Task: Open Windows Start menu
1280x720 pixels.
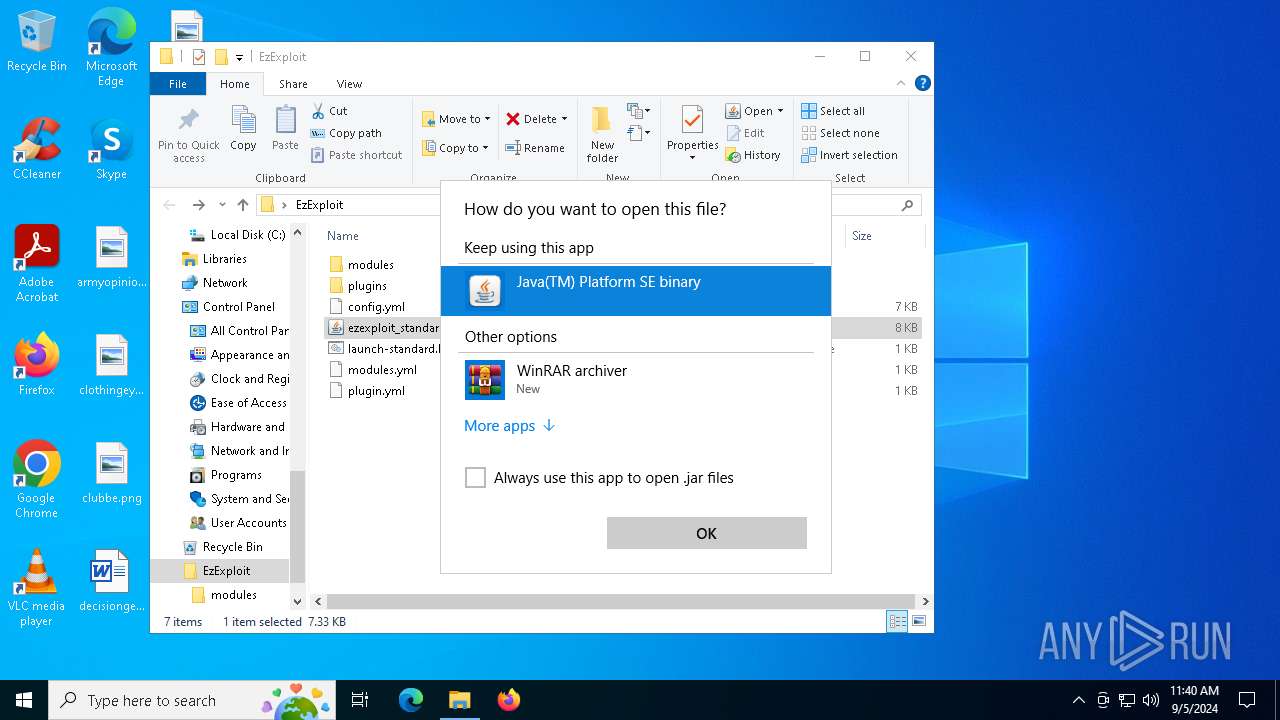Action: tap(24, 700)
